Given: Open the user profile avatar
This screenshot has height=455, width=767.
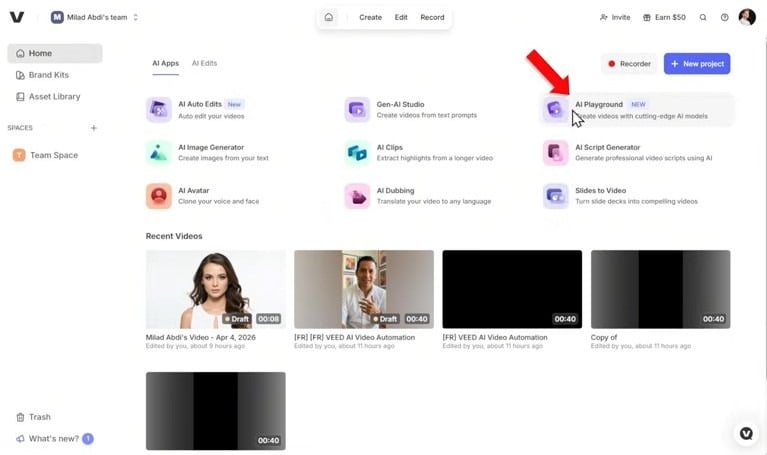Looking at the screenshot, I should tap(747, 17).
